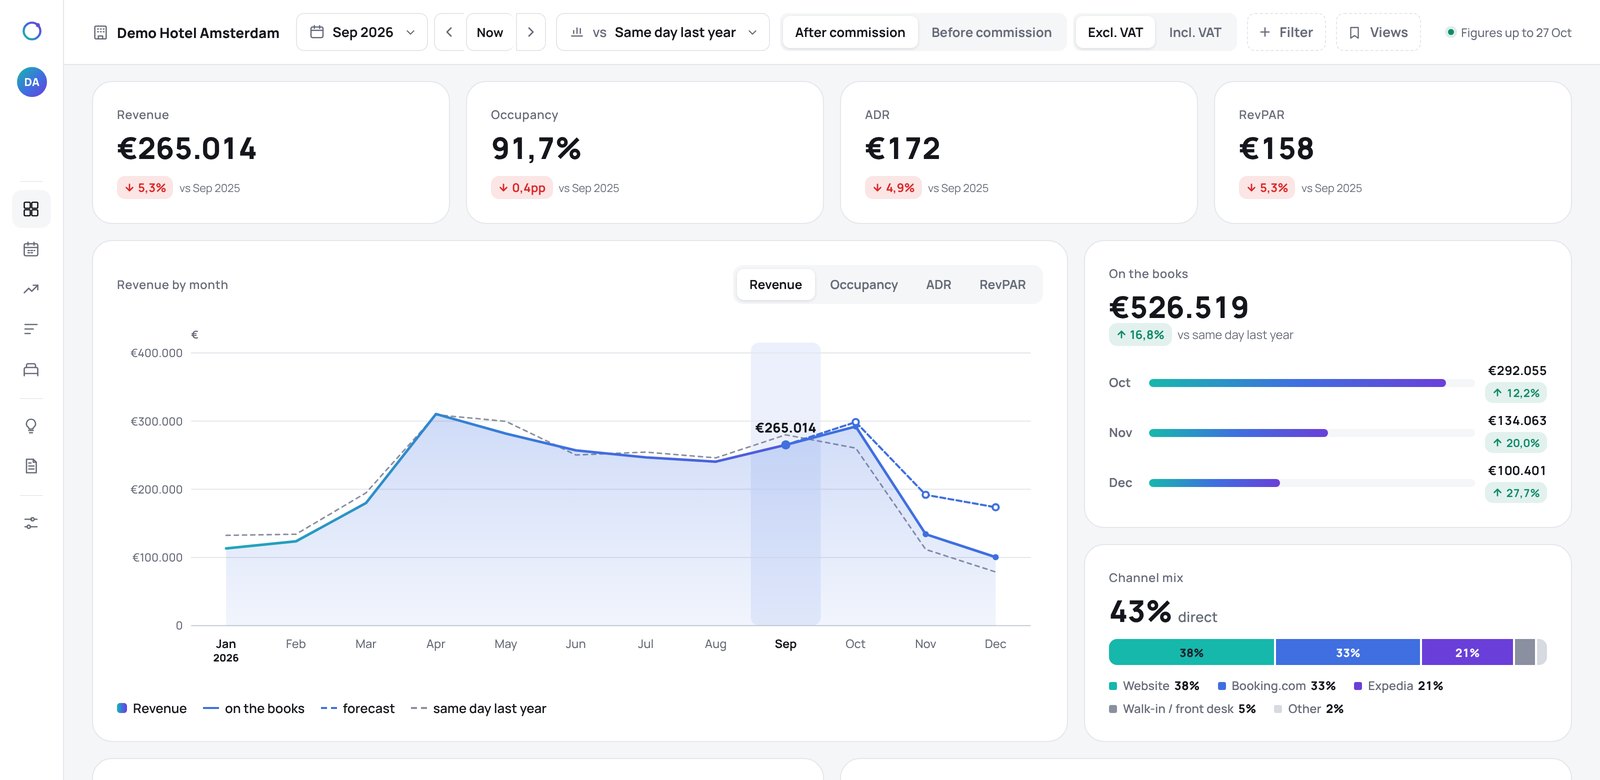This screenshot has width=1600, height=780.
Task: Click the app logo circle icon
Action: (x=32, y=31)
